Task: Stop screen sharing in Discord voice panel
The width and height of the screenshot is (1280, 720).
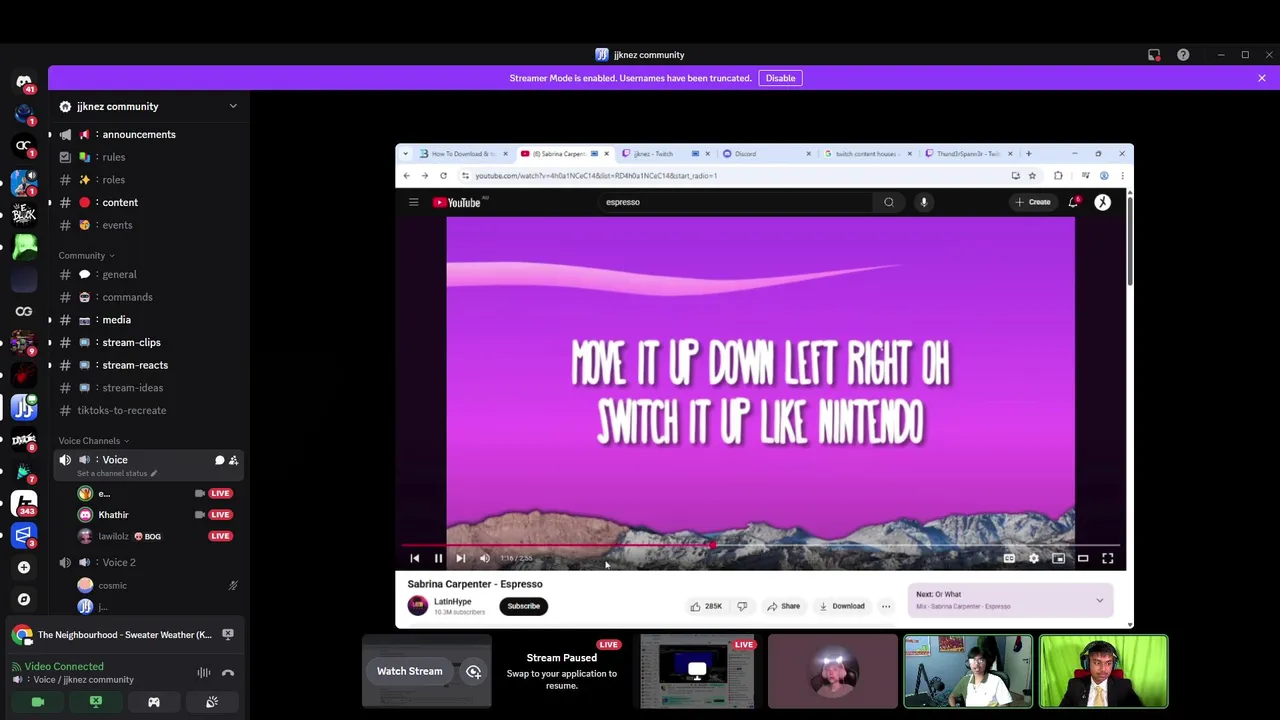Action: 96,702
